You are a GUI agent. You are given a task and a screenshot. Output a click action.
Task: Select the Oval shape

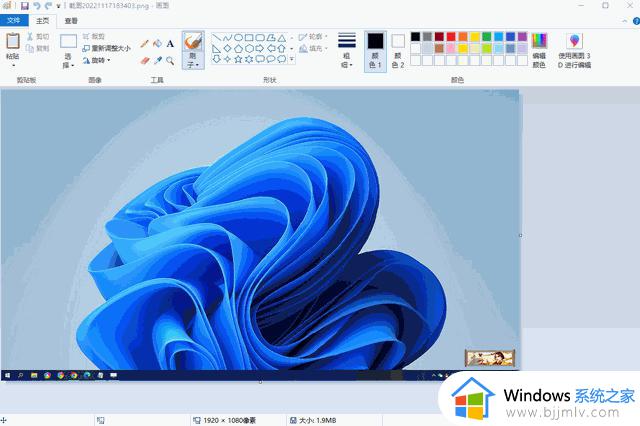tap(238, 38)
